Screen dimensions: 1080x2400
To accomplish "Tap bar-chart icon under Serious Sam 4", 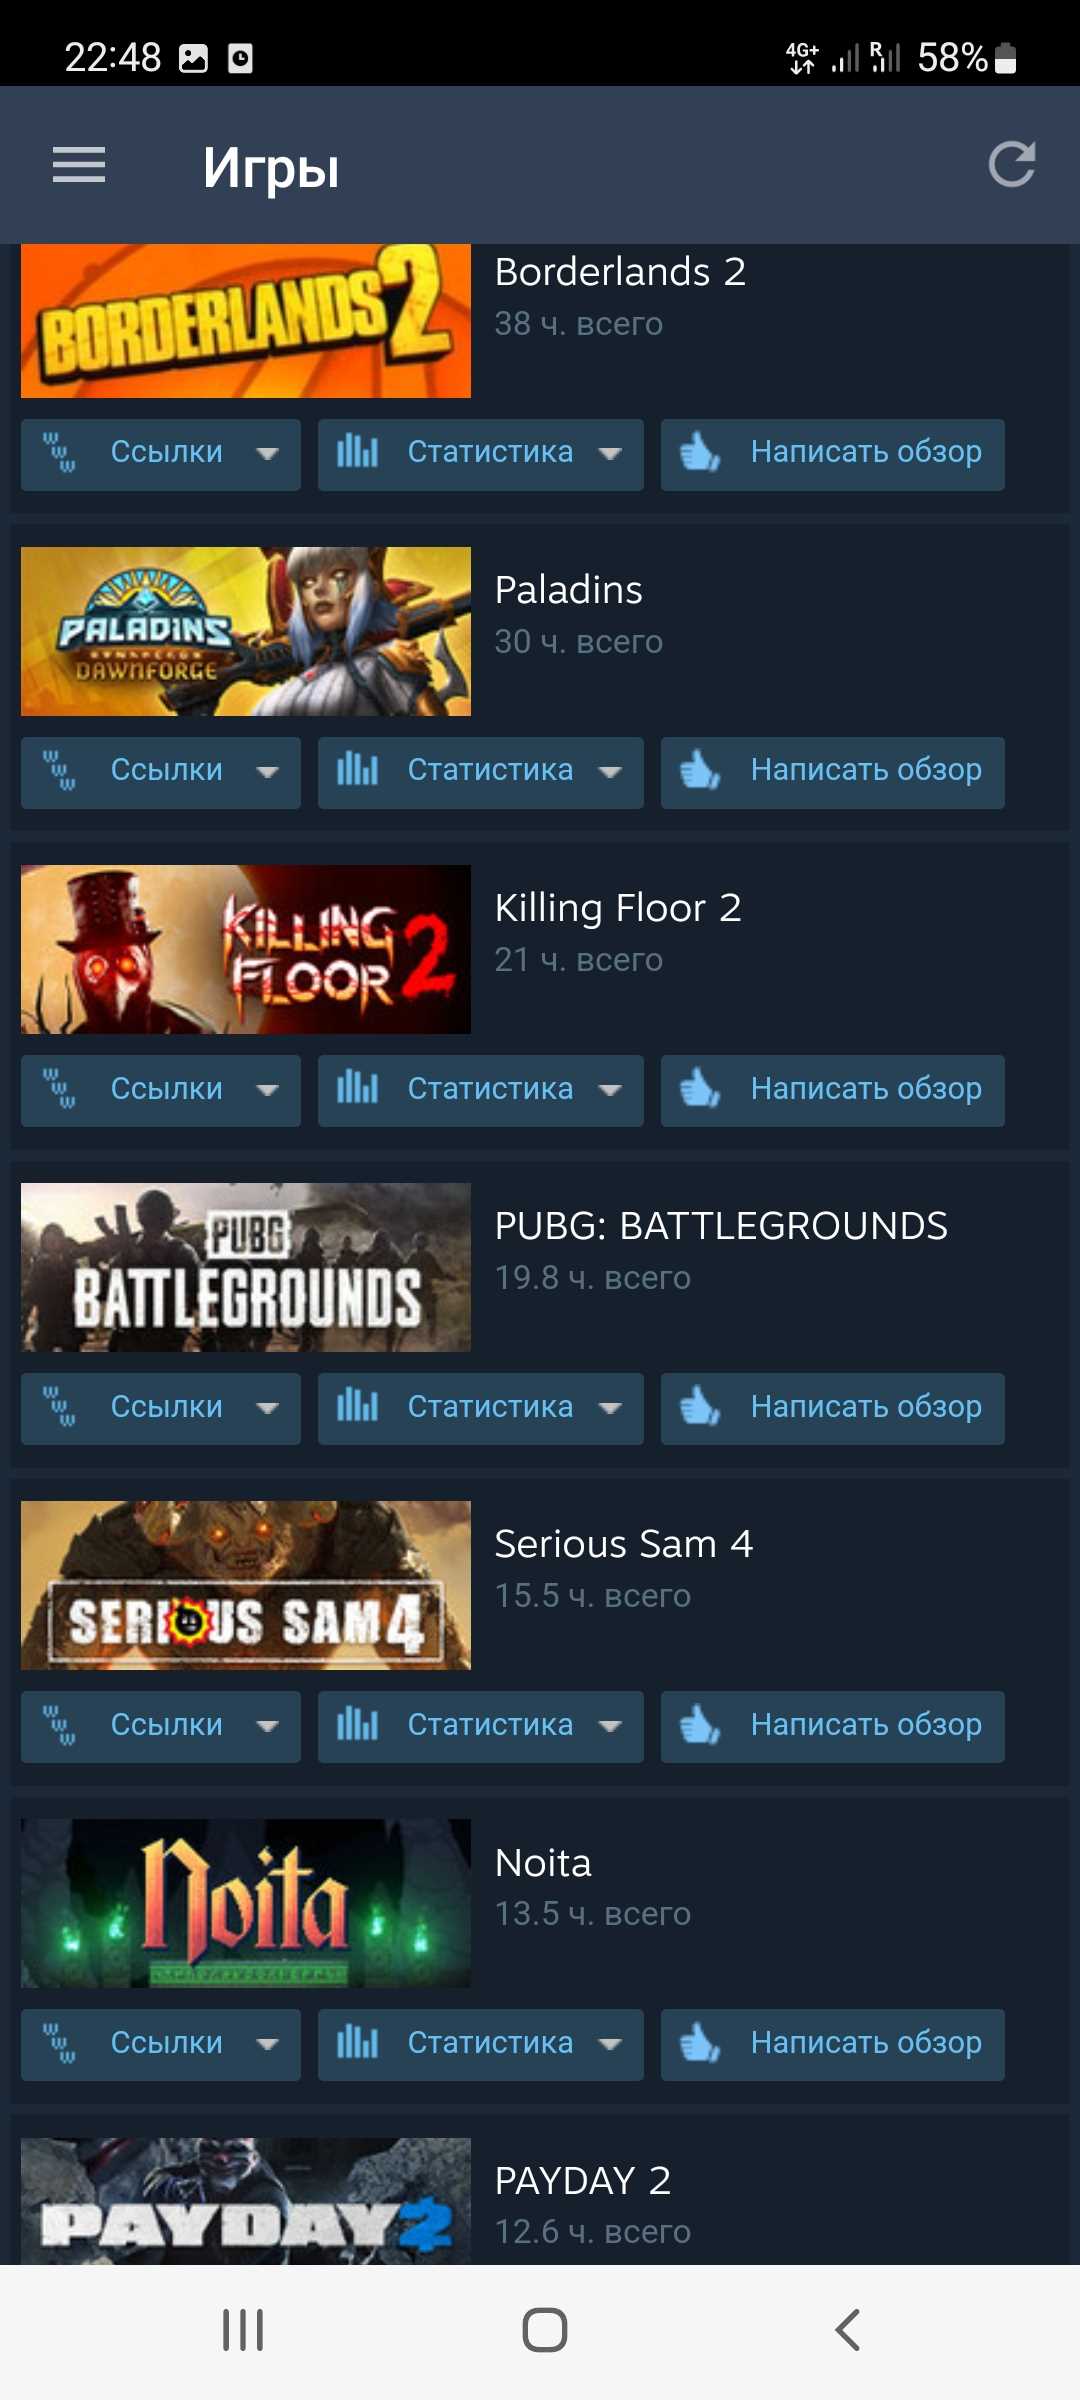I will tap(357, 1725).
